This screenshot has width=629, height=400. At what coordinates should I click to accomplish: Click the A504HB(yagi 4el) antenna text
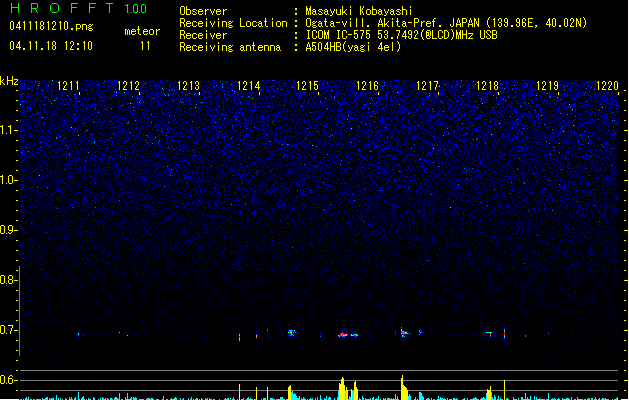pos(353,47)
